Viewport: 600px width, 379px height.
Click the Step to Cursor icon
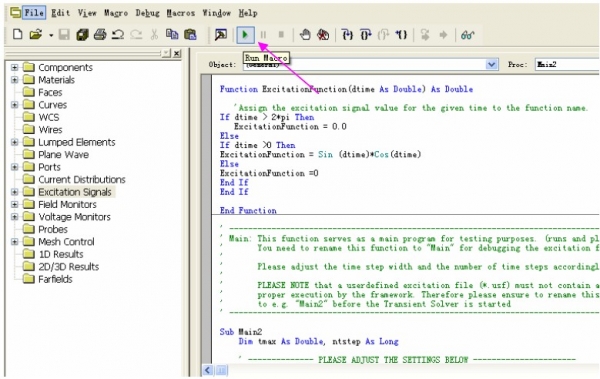coord(401,35)
